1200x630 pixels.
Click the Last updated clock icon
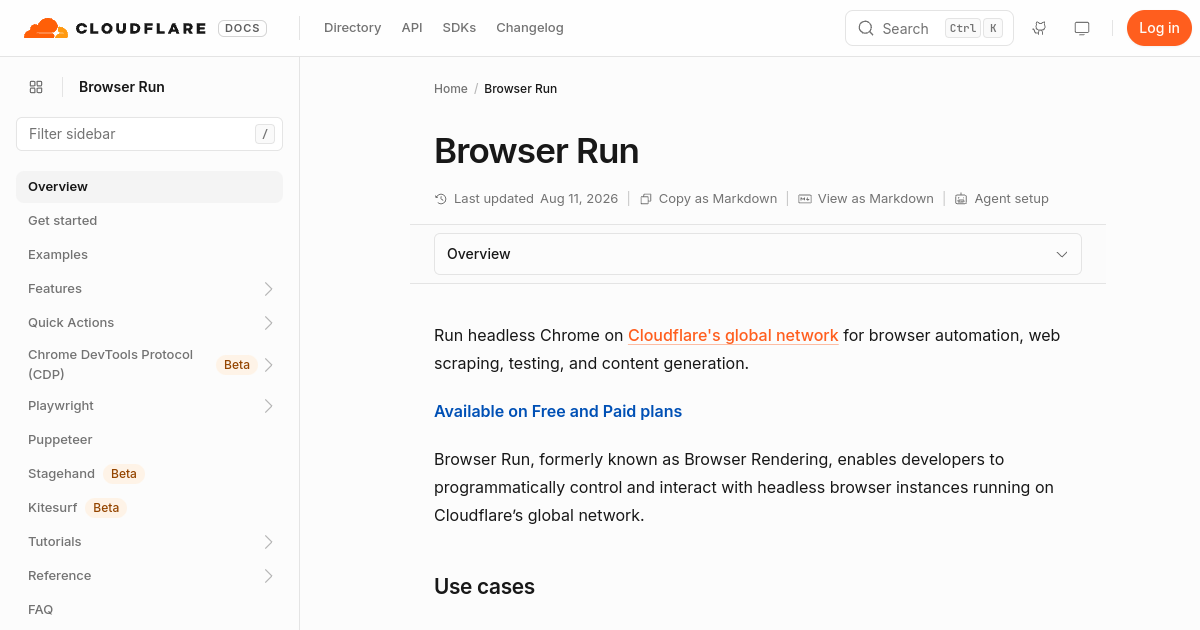click(441, 199)
